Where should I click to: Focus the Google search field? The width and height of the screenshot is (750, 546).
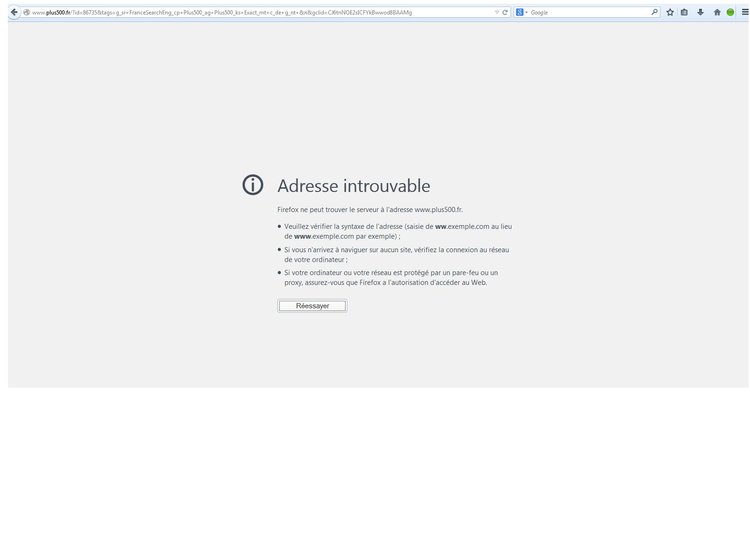589,12
